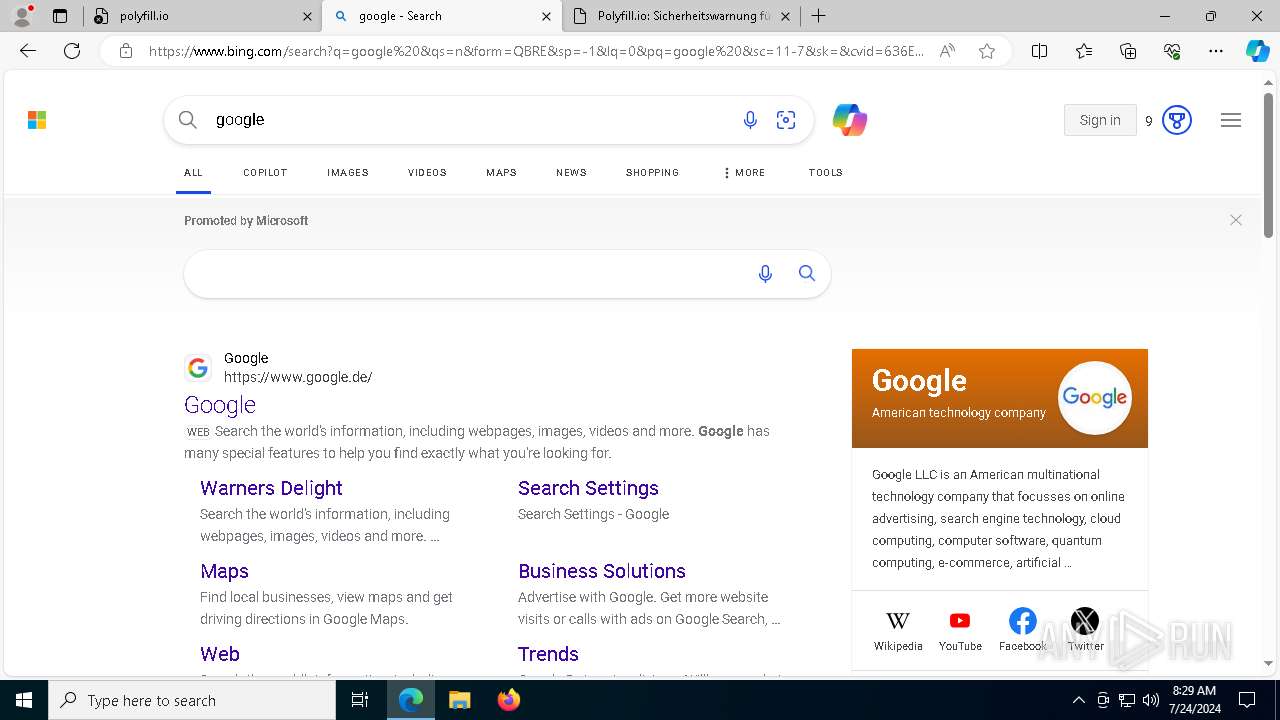Image resolution: width=1280 pixels, height=720 pixels.
Task: Expand the MORE search categories dropdown
Action: click(743, 173)
